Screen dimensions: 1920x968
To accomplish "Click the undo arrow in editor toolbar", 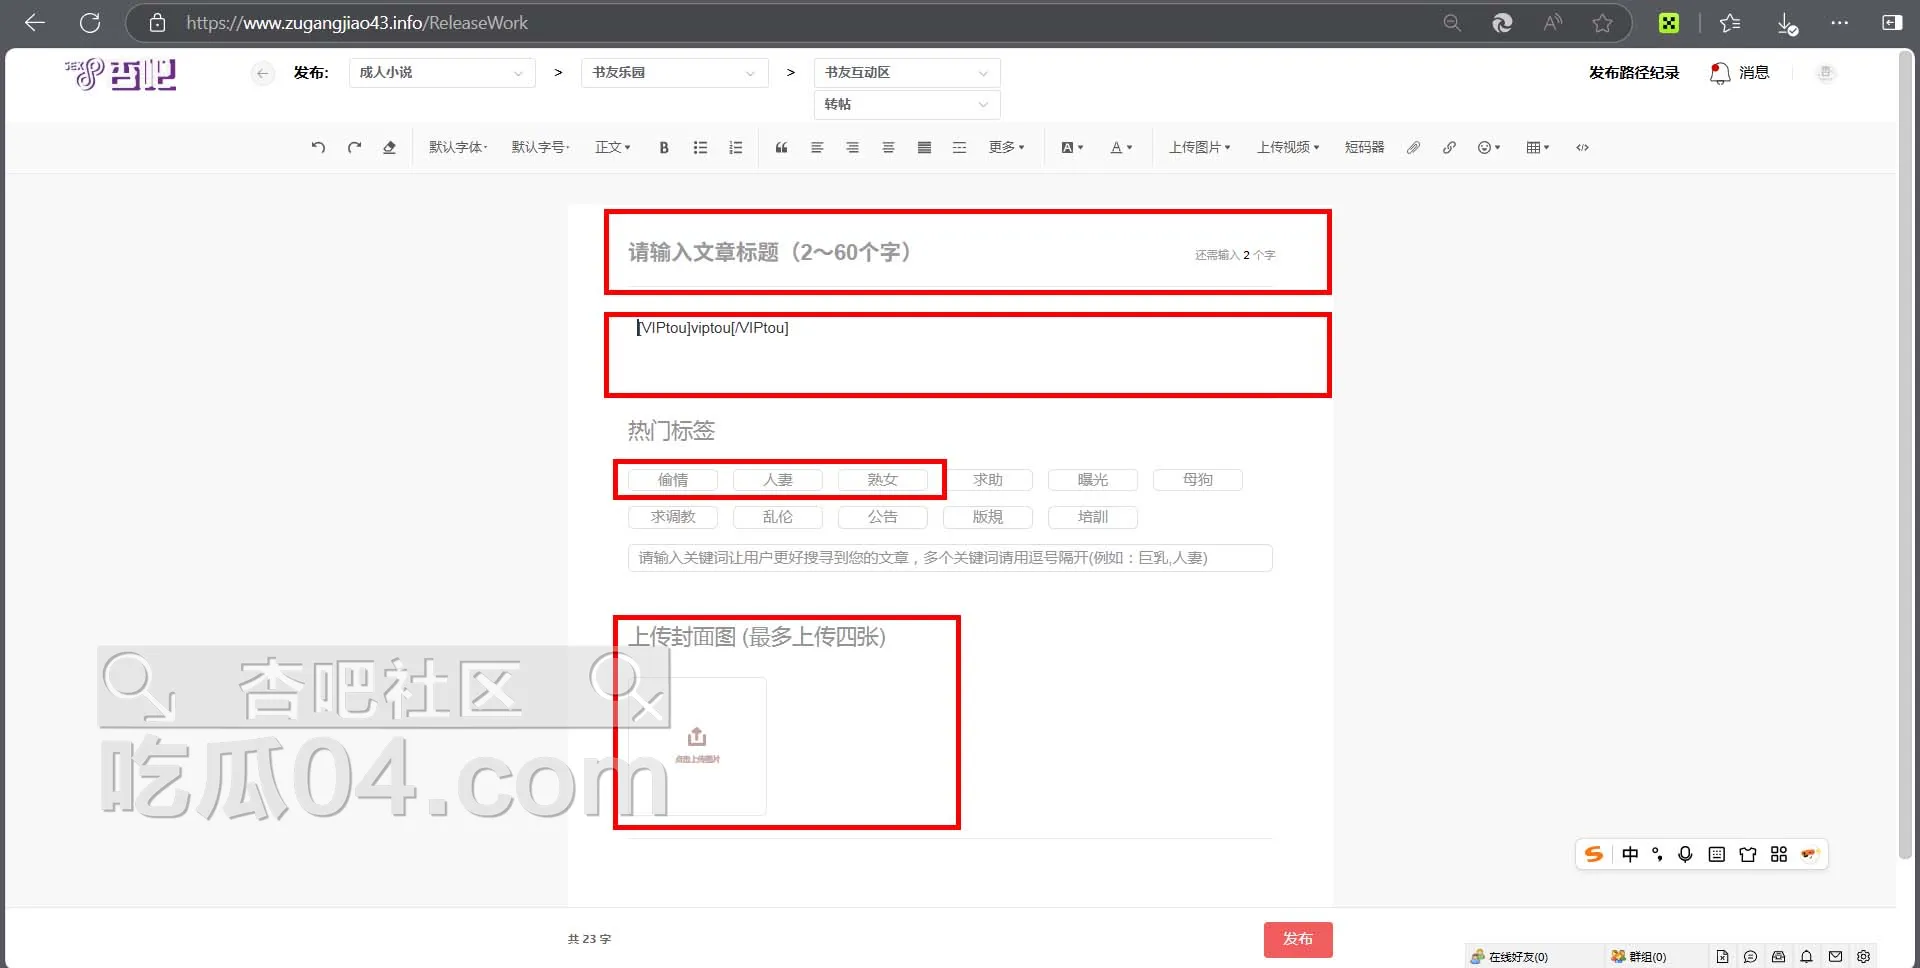I will 318,147.
